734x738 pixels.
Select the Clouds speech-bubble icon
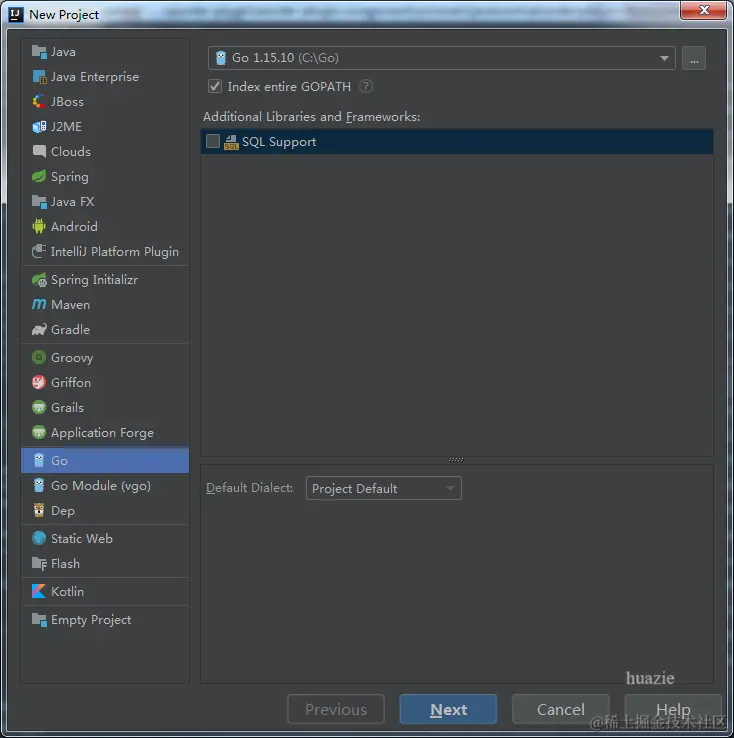point(39,152)
